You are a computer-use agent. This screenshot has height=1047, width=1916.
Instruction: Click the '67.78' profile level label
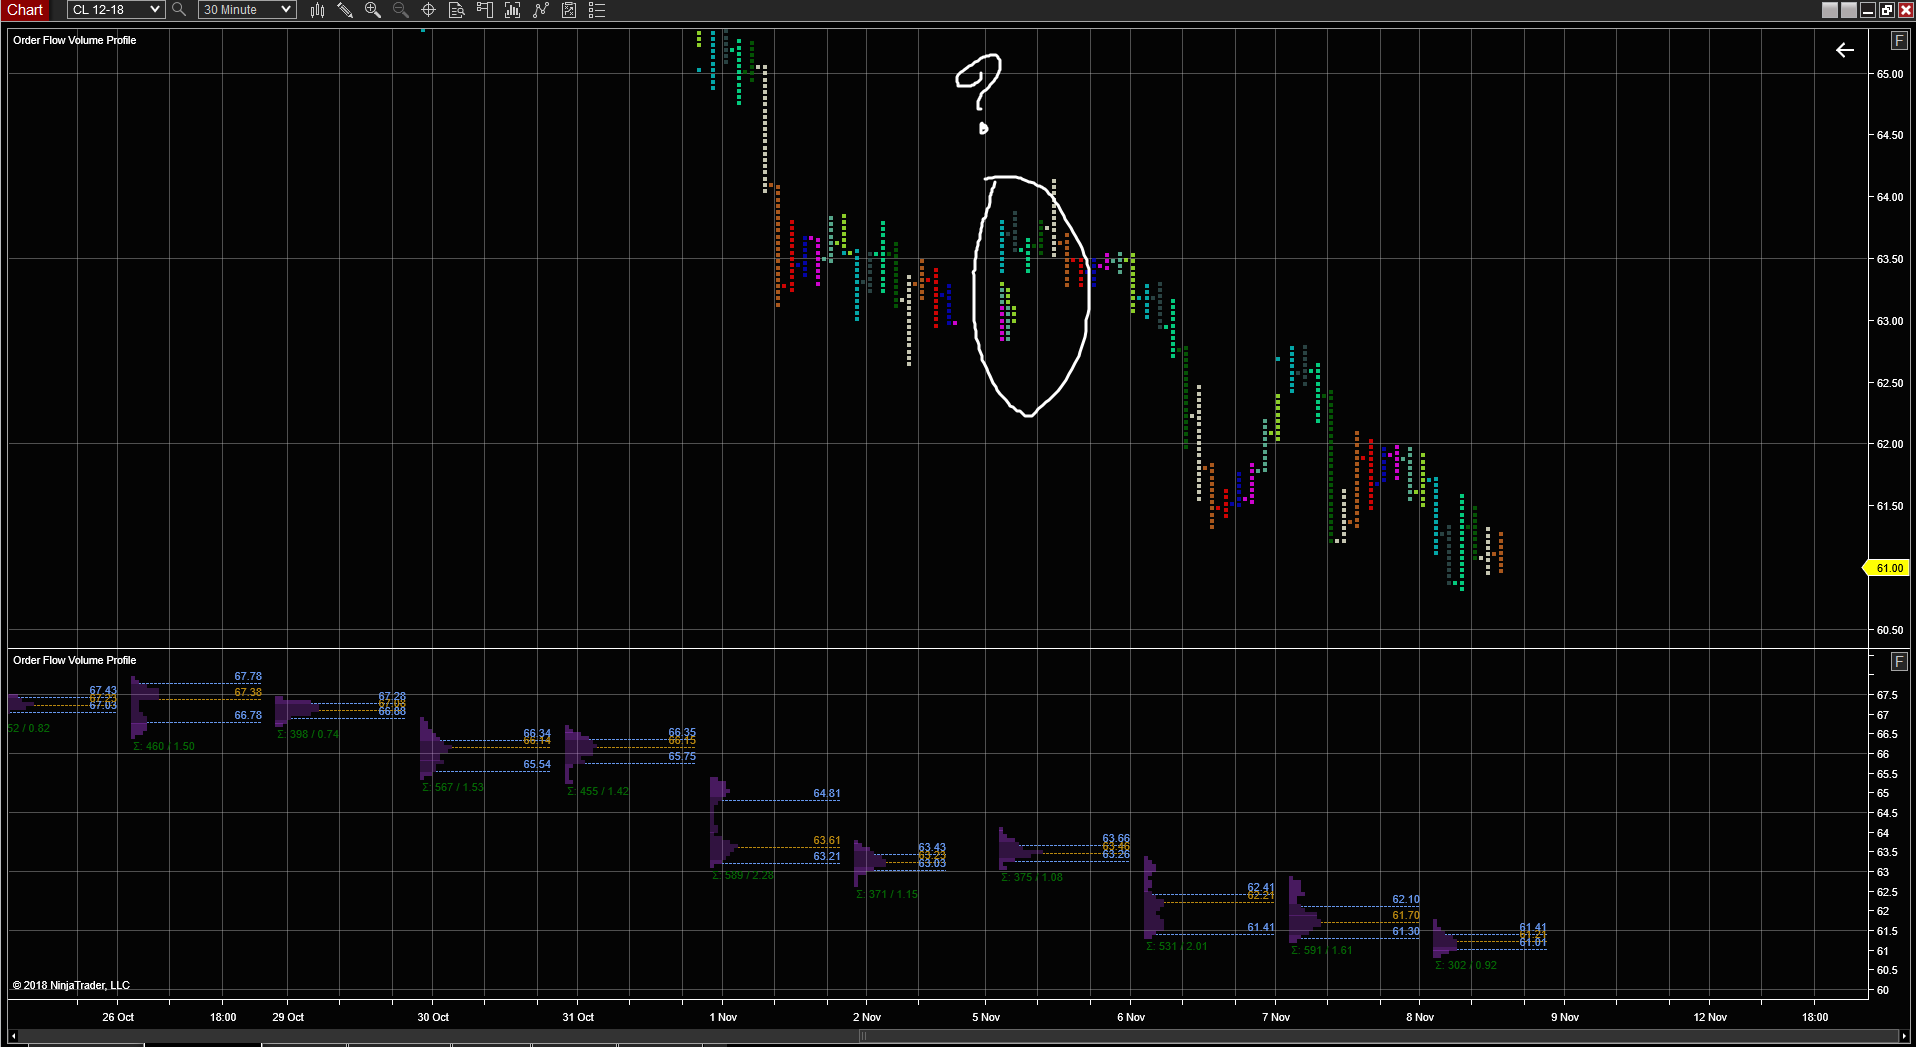248,676
